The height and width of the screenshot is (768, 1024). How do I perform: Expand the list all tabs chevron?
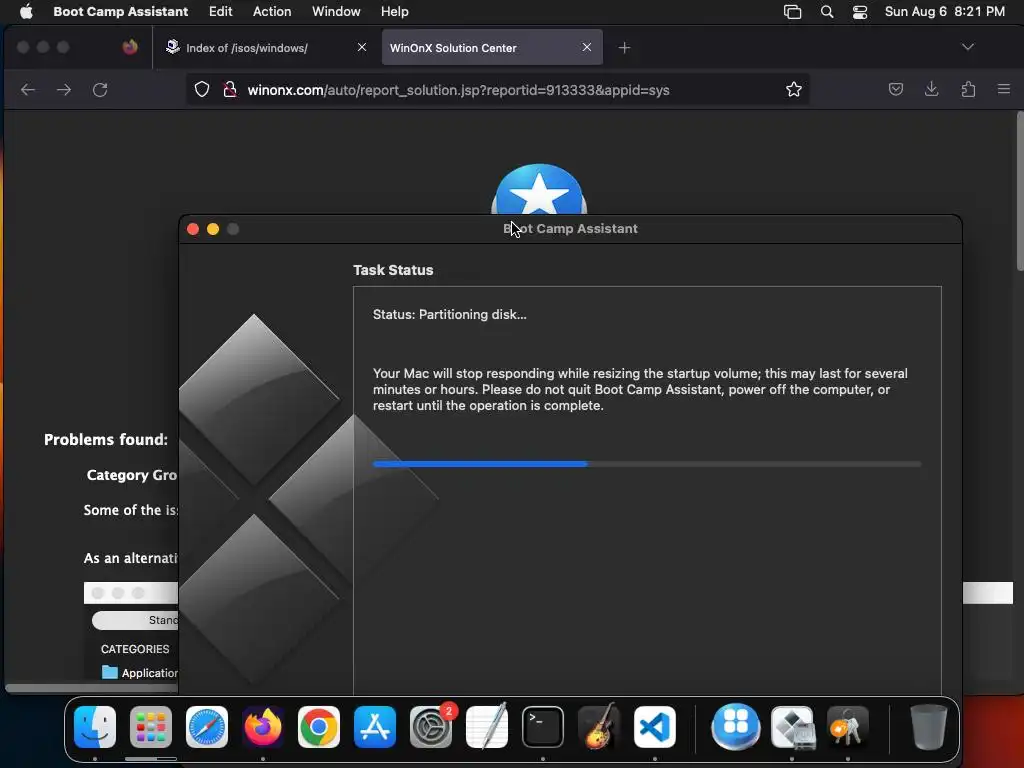[968, 47]
